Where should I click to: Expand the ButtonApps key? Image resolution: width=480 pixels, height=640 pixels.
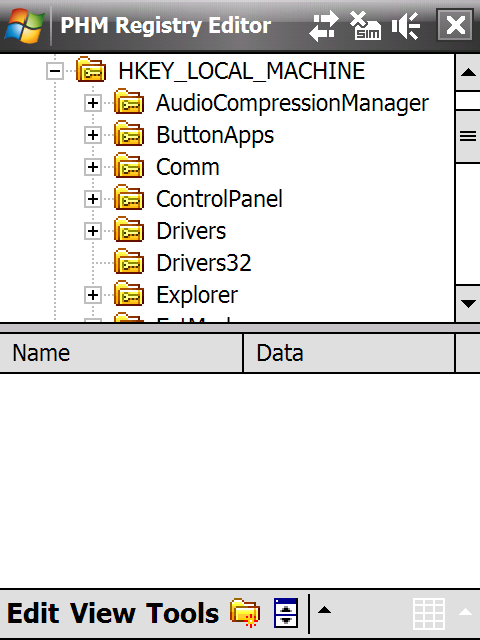[93, 135]
